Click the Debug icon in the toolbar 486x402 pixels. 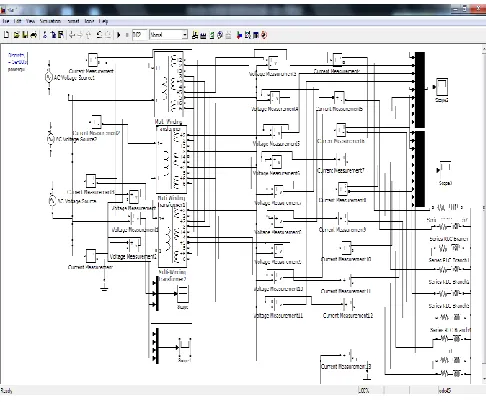pos(264,35)
